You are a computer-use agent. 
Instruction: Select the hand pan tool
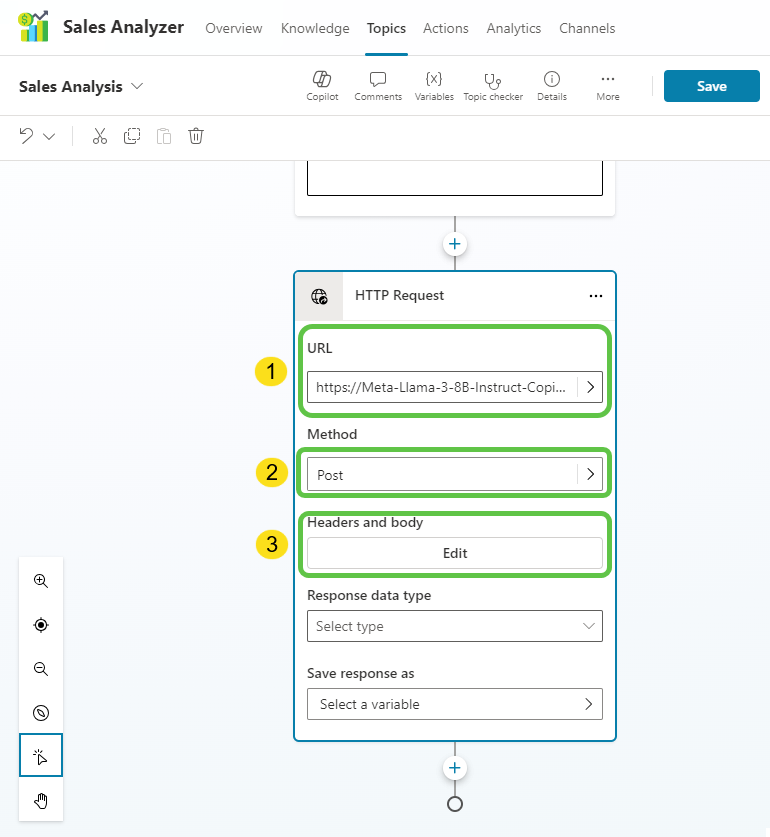(41, 800)
